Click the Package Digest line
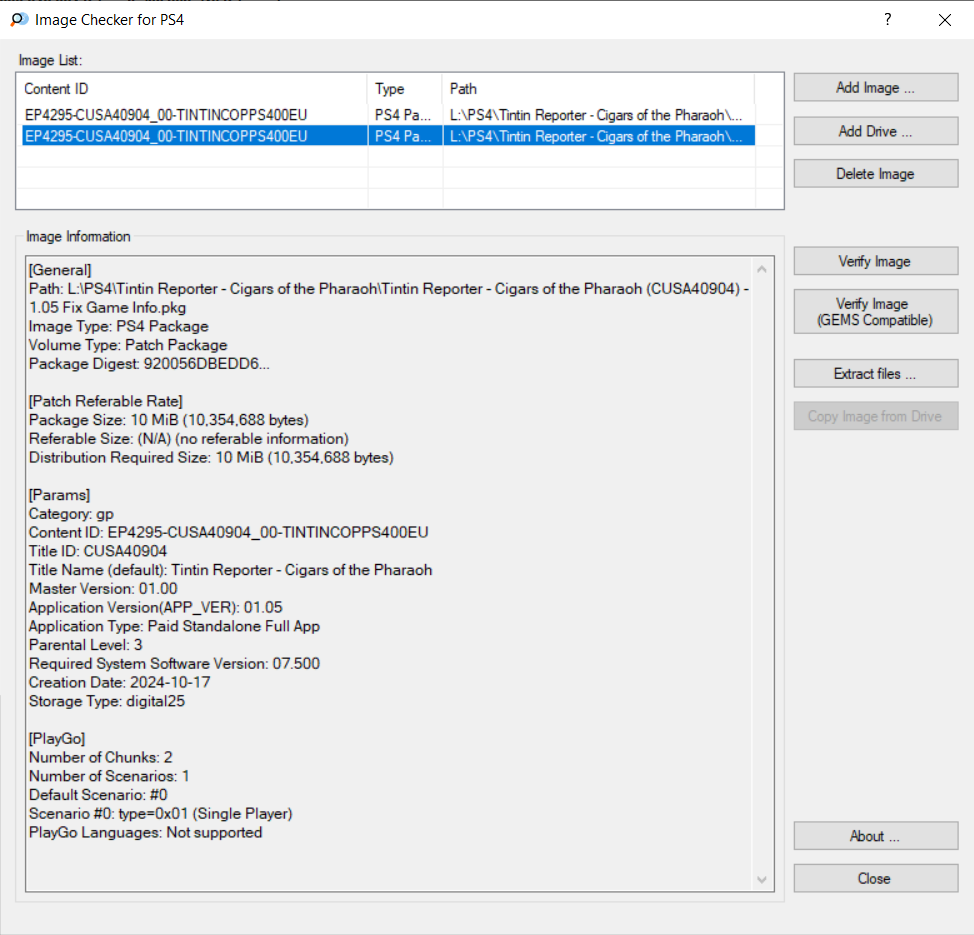This screenshot has height=935, width=974. point(149,363)
